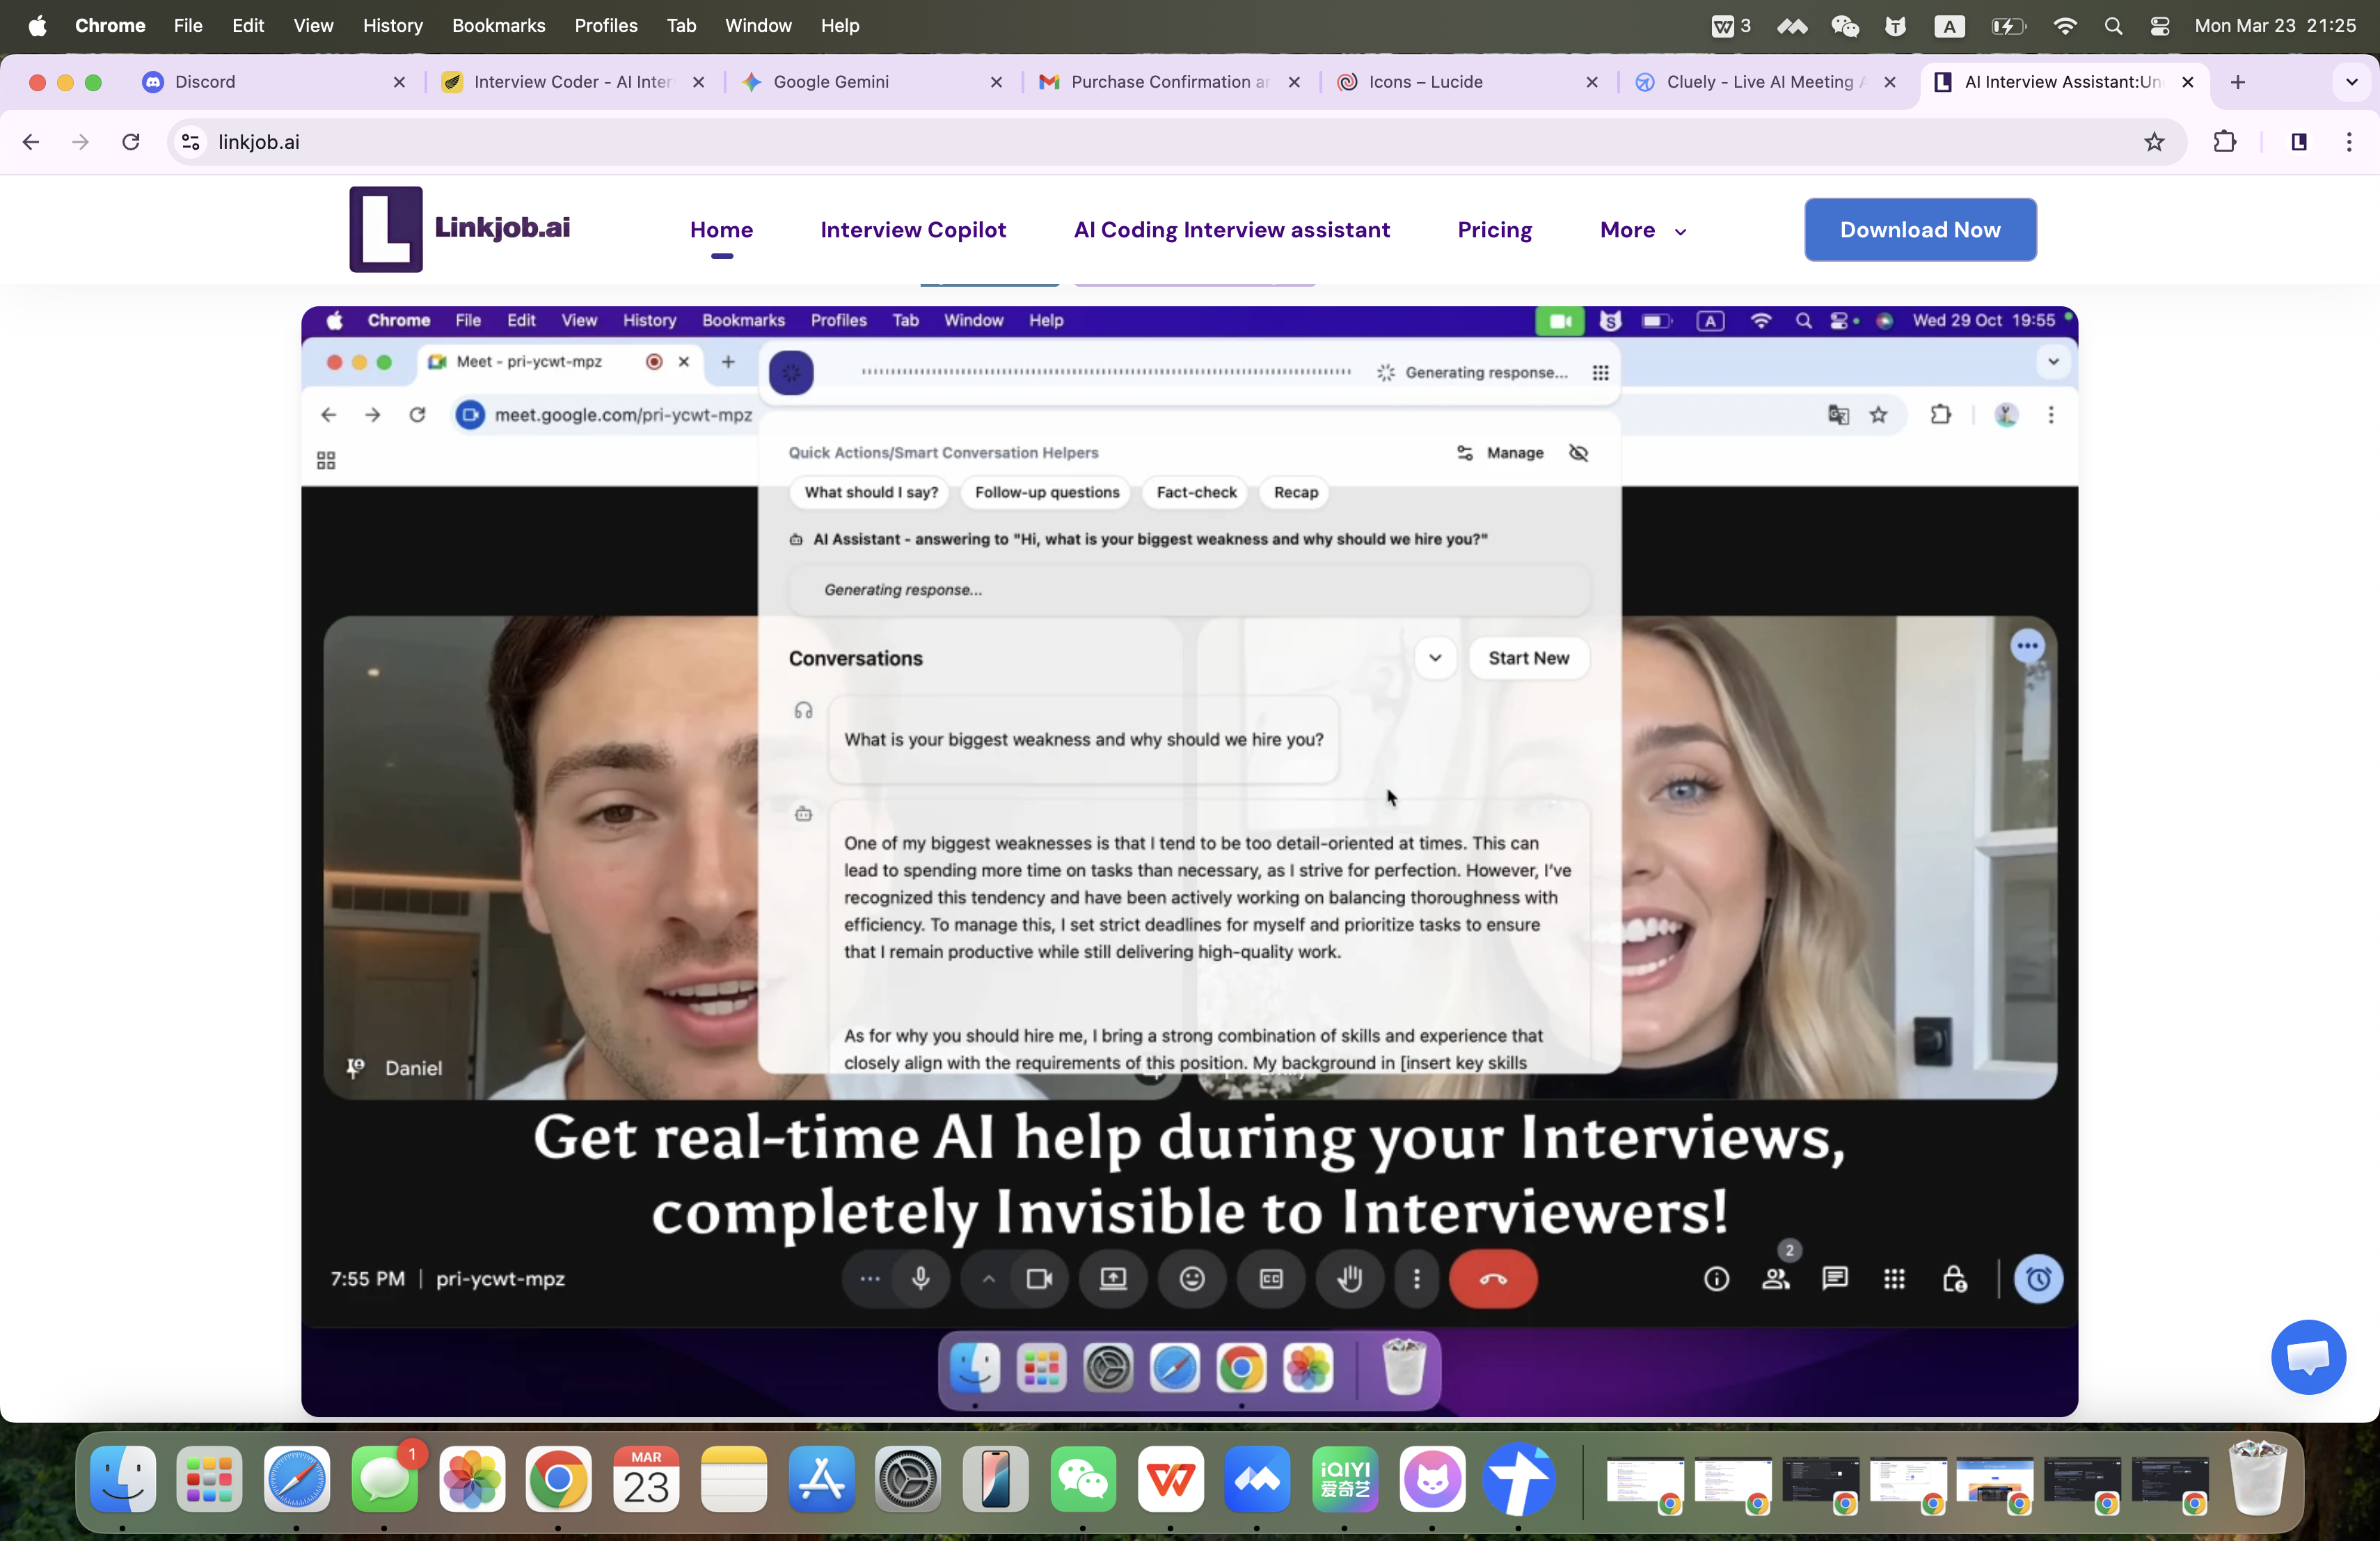Open Chrome's three-dot menu
Image resolution: width=2380 pixels, height=1541 pixels.
[x=2348, y=142]
